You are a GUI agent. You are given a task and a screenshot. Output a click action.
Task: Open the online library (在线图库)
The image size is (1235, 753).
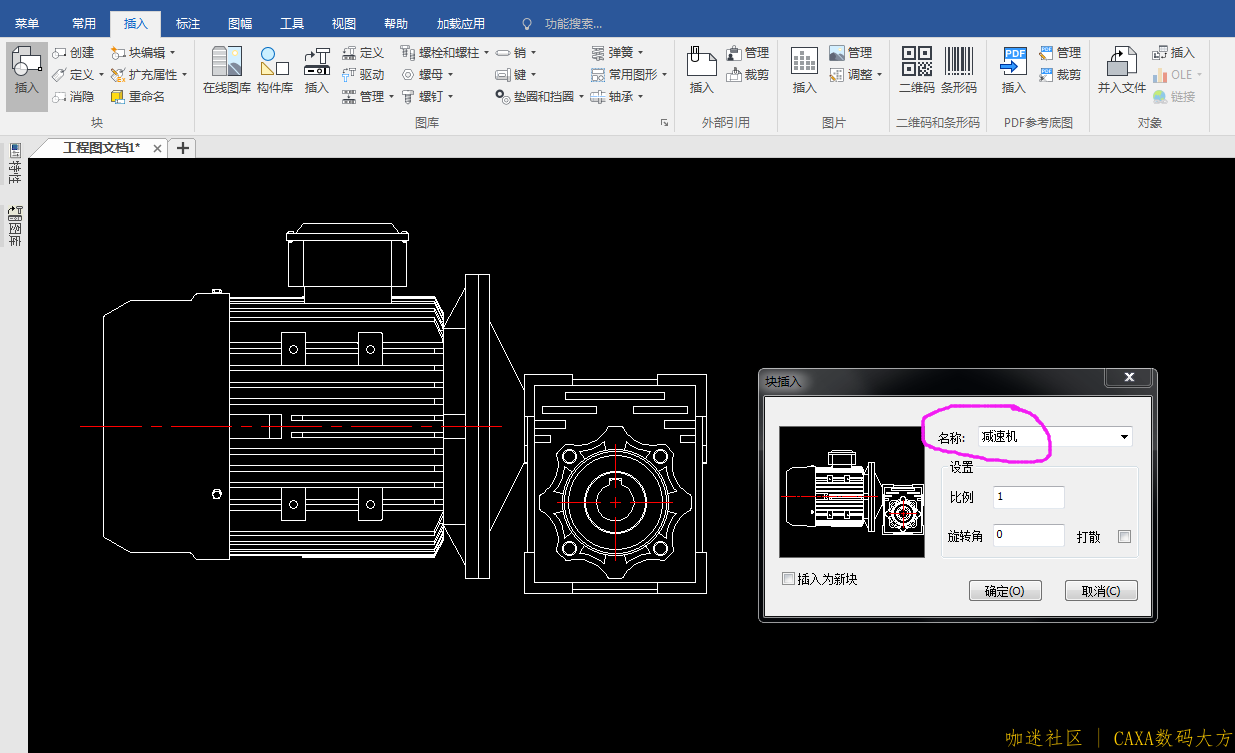pos(226,70)
